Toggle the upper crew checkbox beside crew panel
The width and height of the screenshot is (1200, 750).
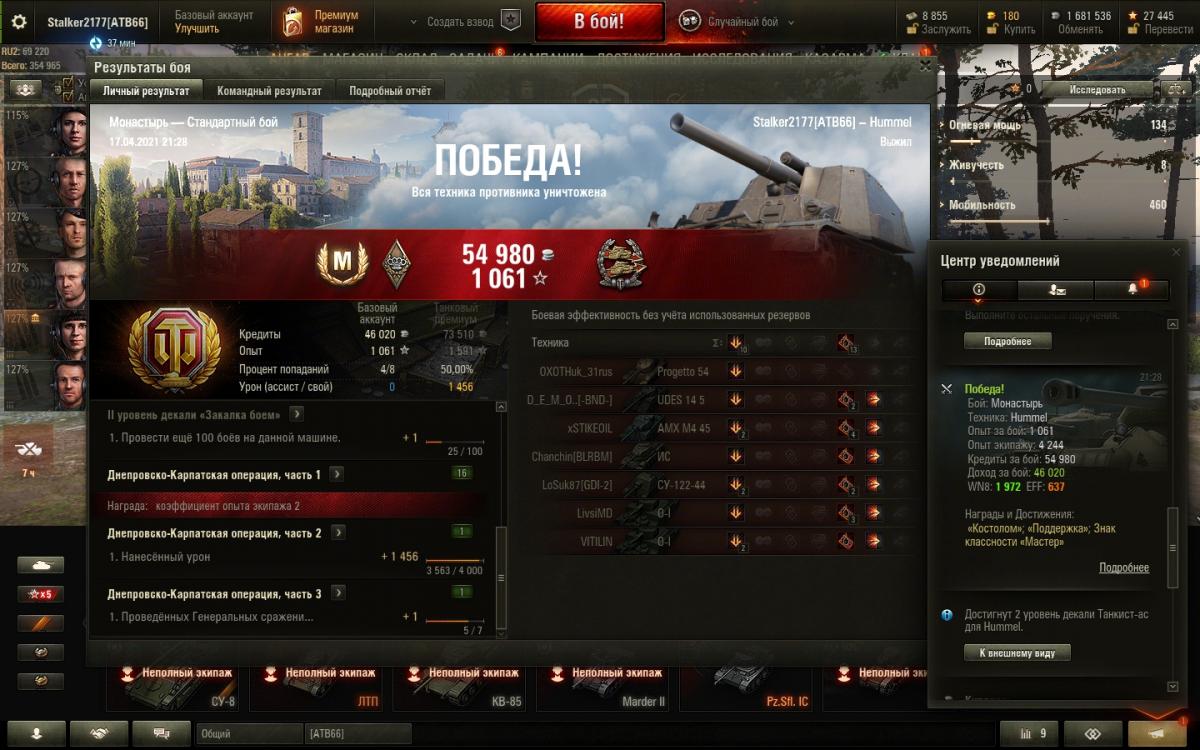pyautogui.click(x=68, y=83)
